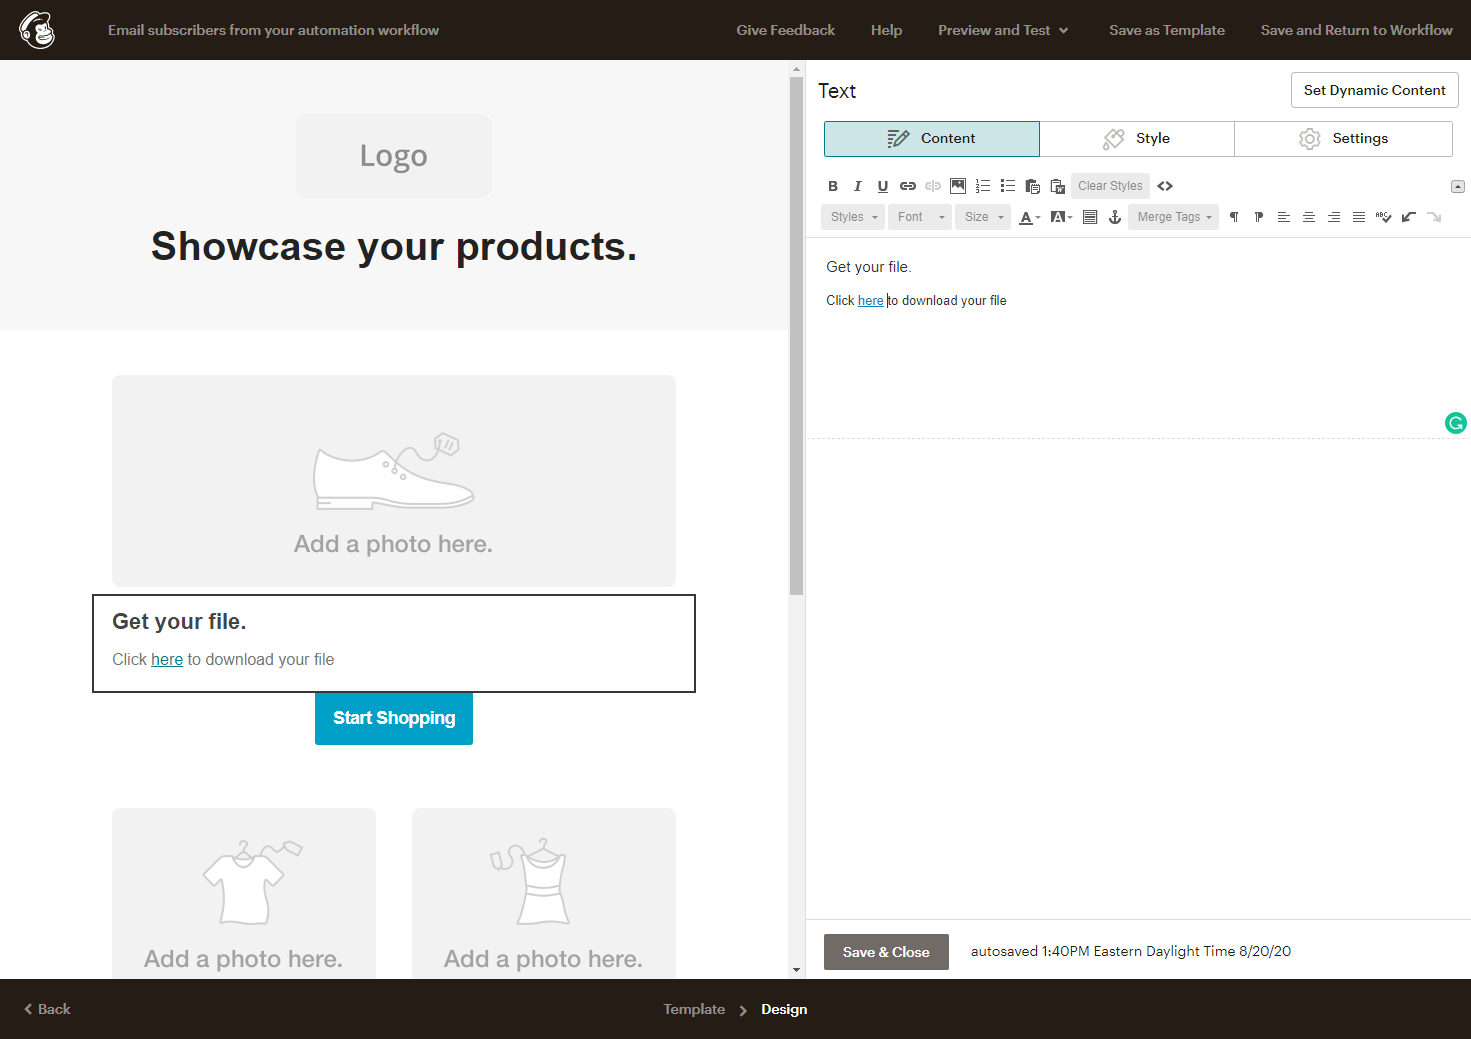Viewport: 1471px width, 1039px height.
Task: Open the text color picker
Action: pos(1029,217)
